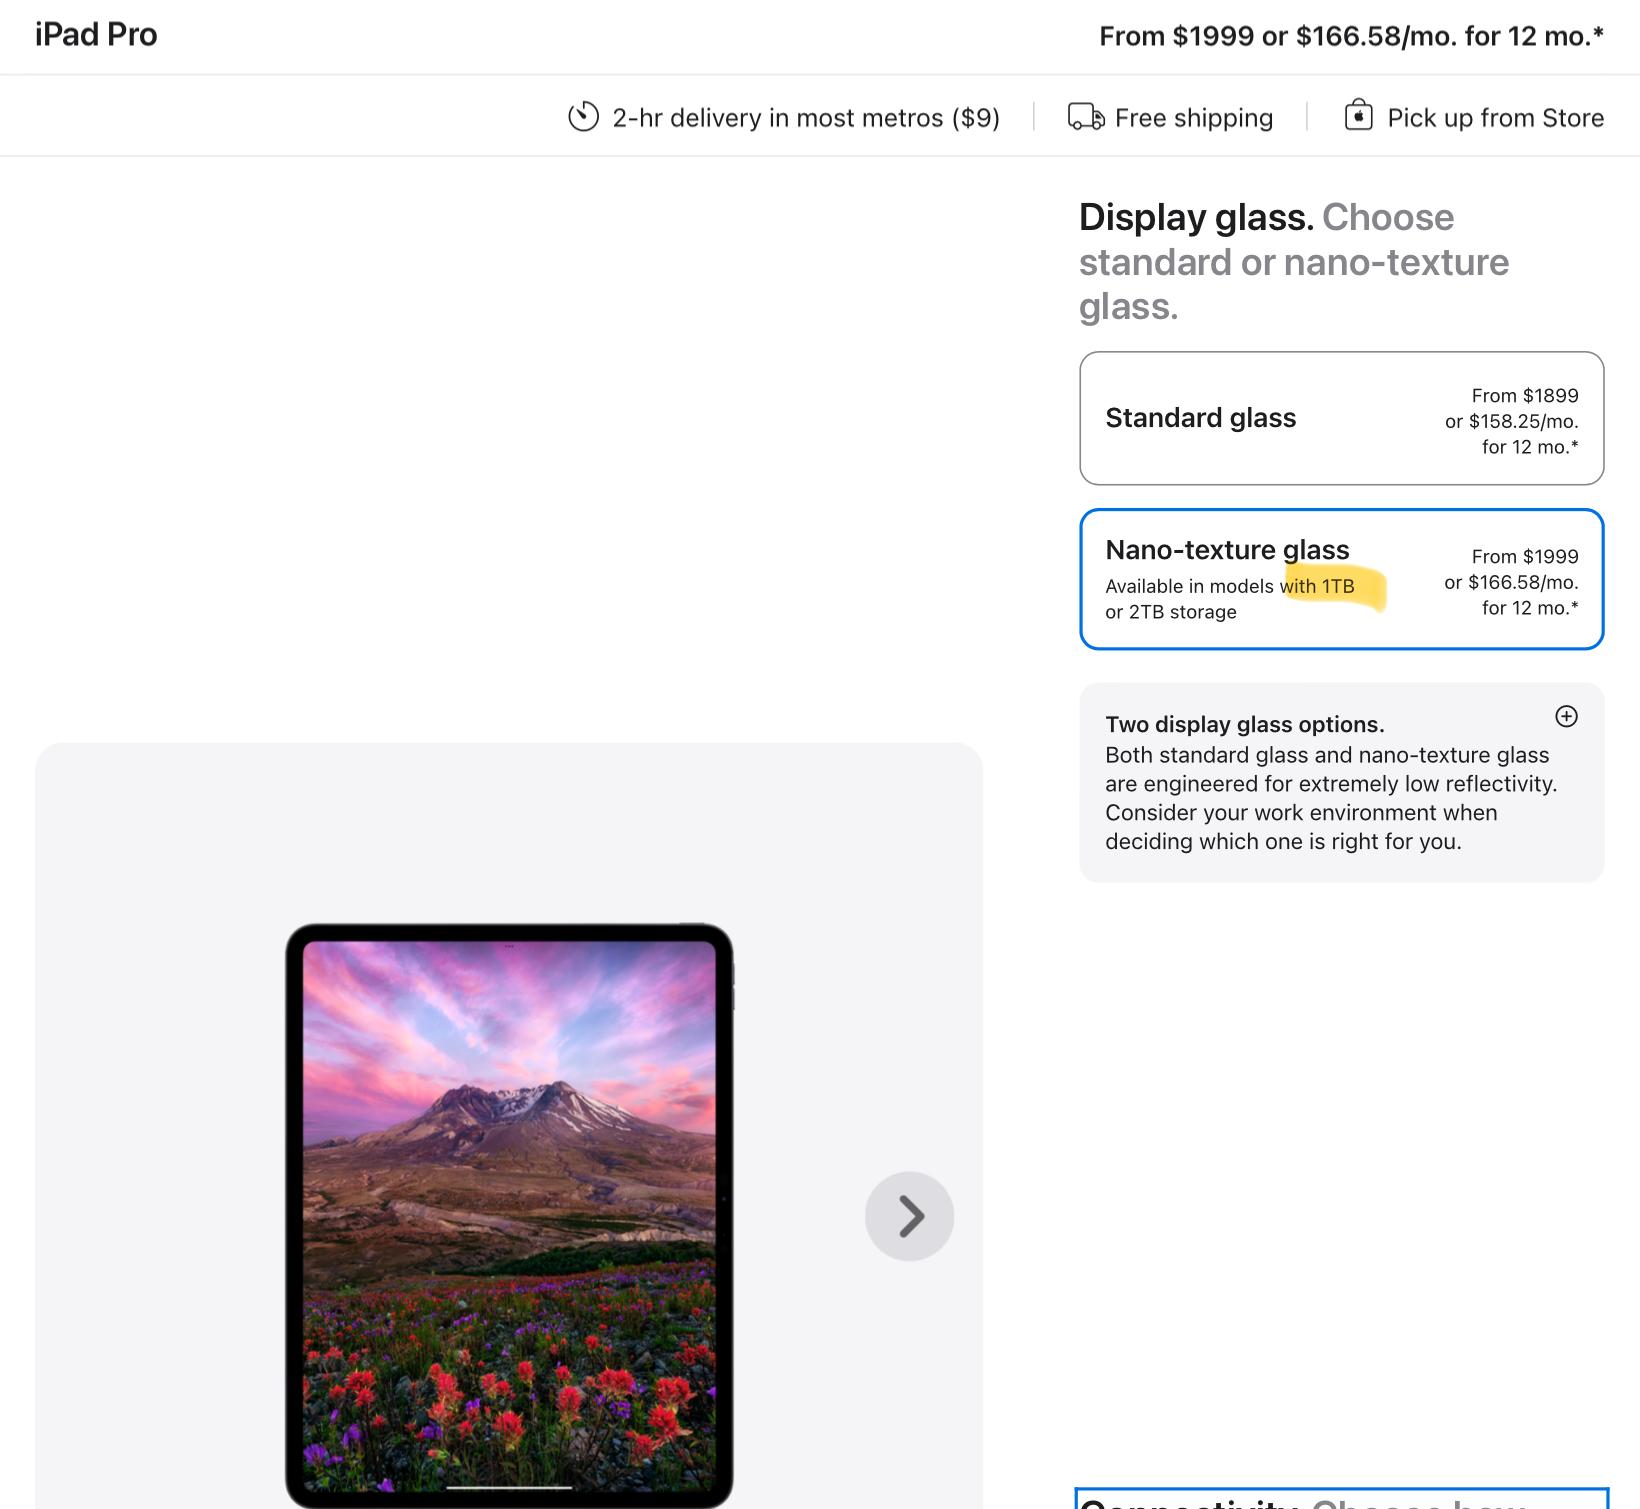
Task: Open Pick up from Store link
Action: coord(1495,118)
